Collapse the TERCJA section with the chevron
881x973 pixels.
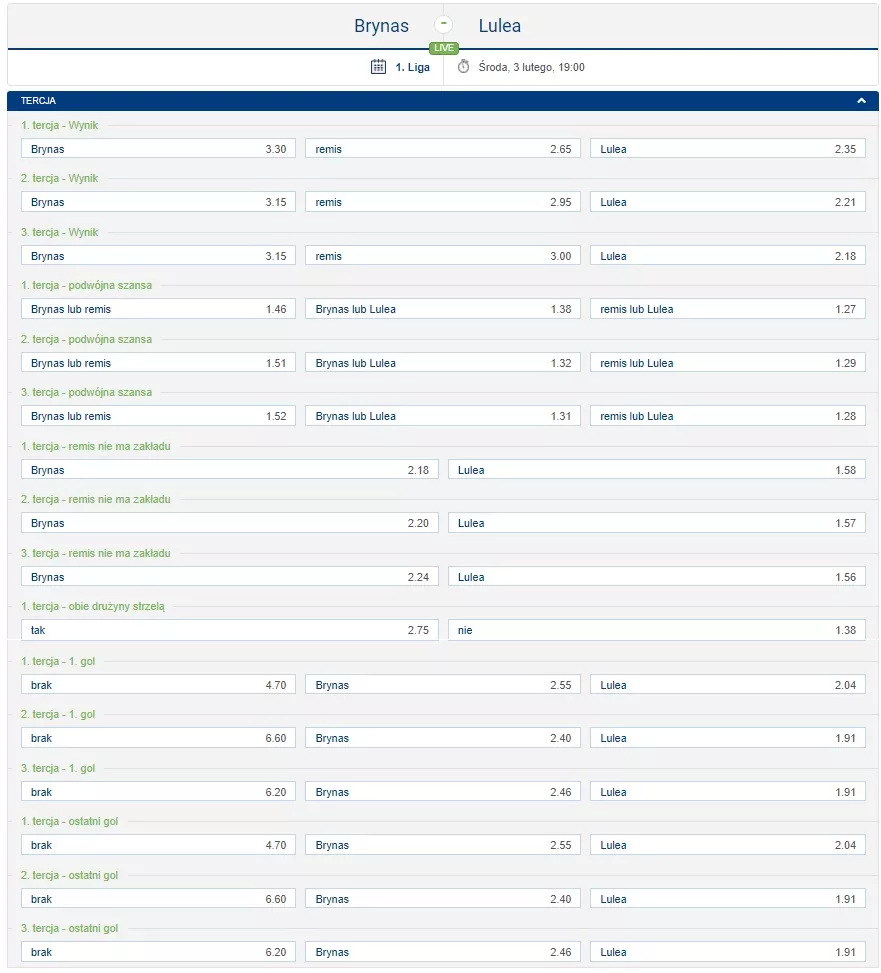pyautogui.click(x=861, y=101)
